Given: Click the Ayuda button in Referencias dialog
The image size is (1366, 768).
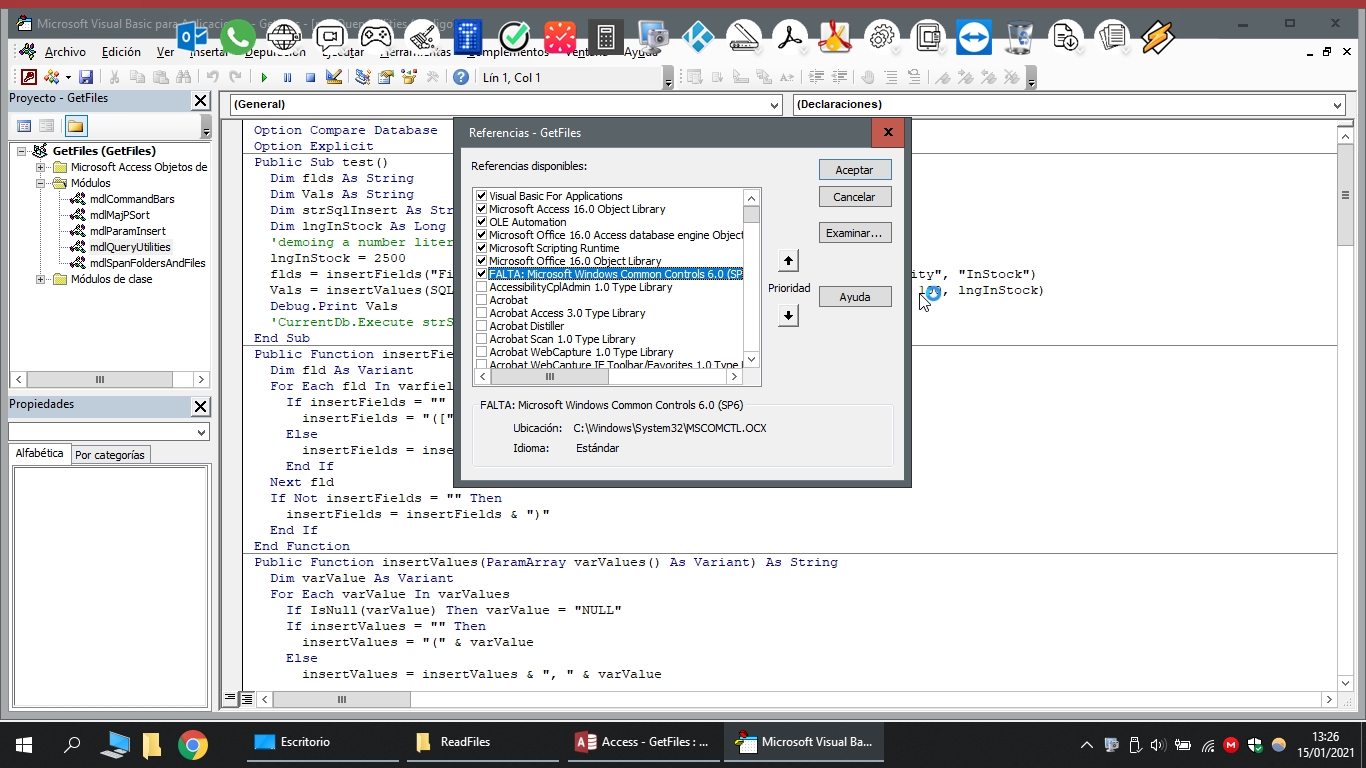Looking at the screenshot, I should tap(855, 297).
